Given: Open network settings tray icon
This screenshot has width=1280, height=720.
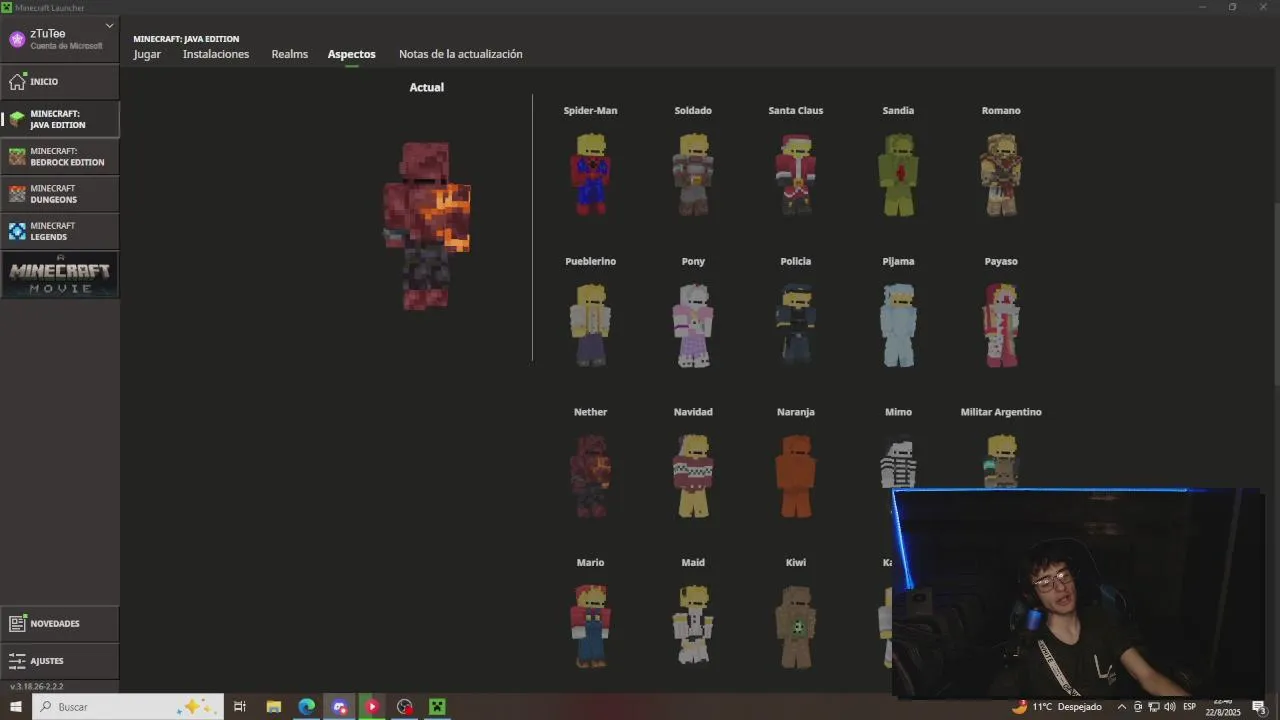Looking at the screenshot, I should point(1153,707).
